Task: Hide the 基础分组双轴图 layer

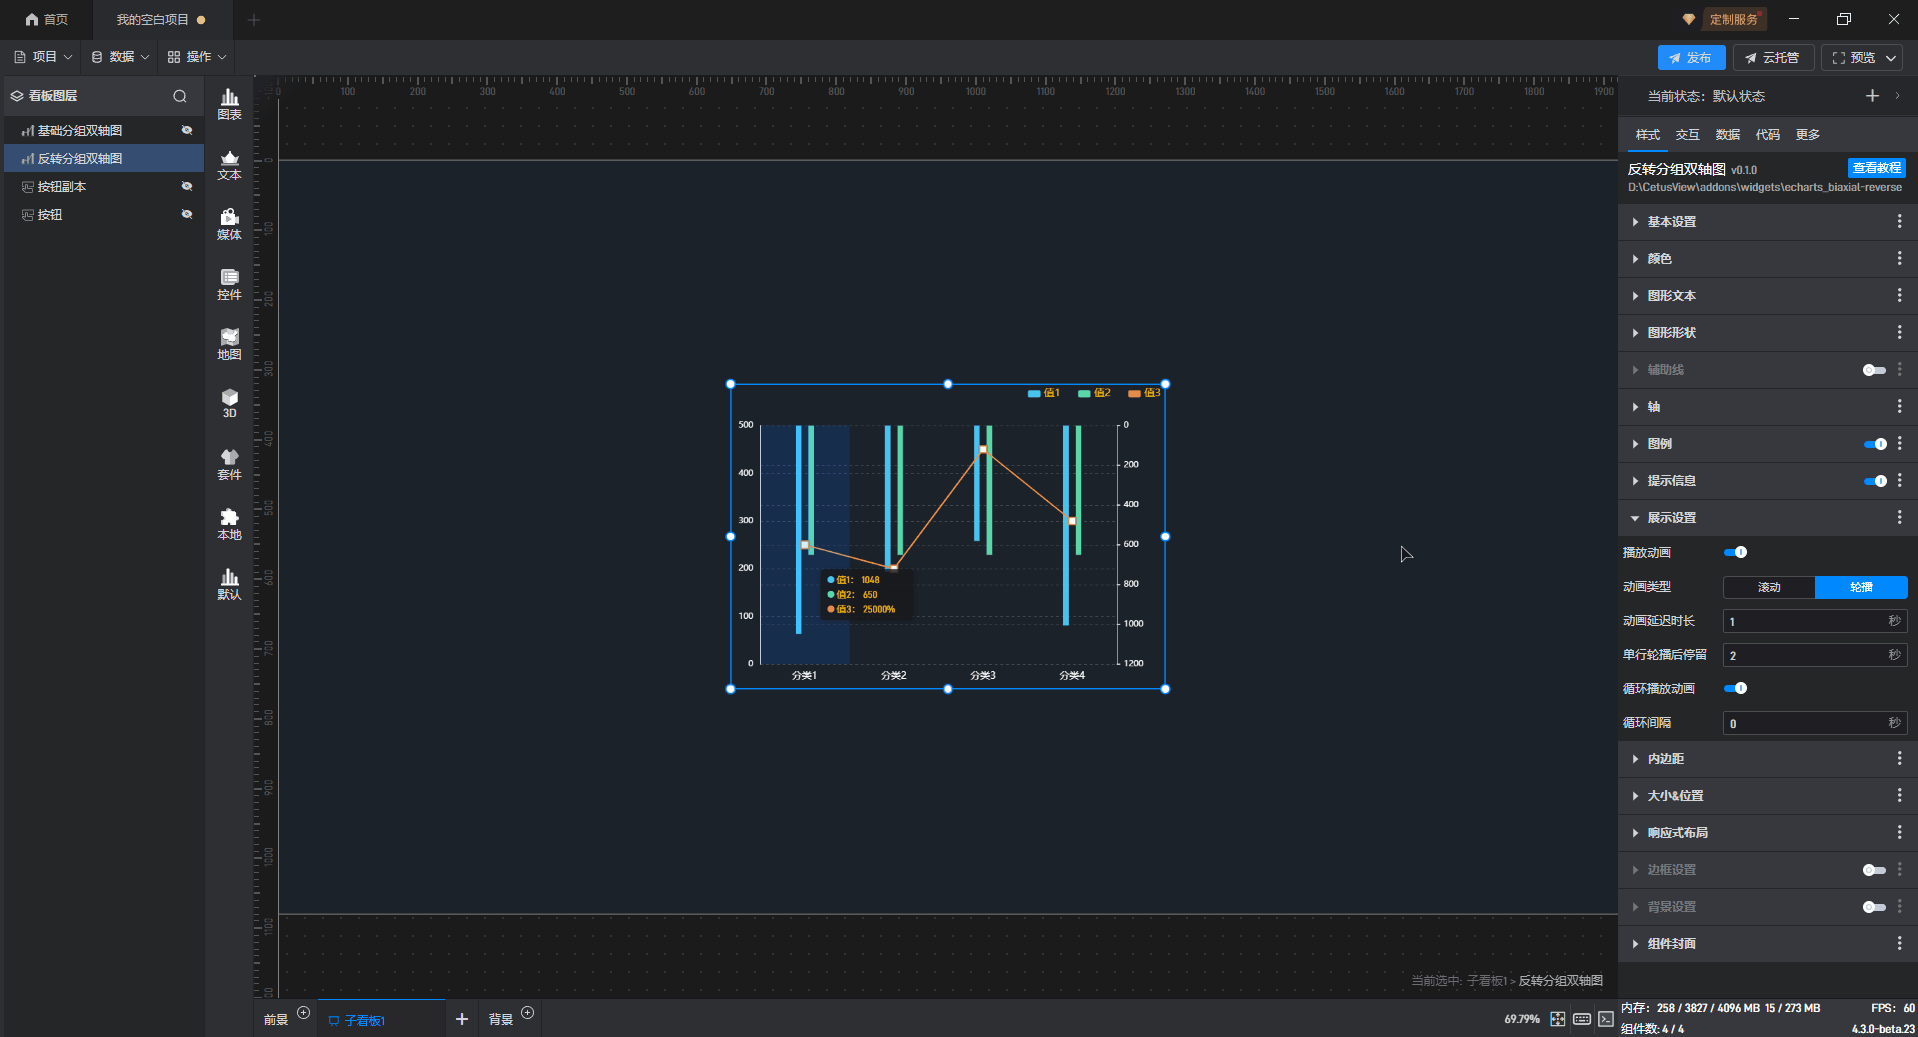Action: click(186, 130)
